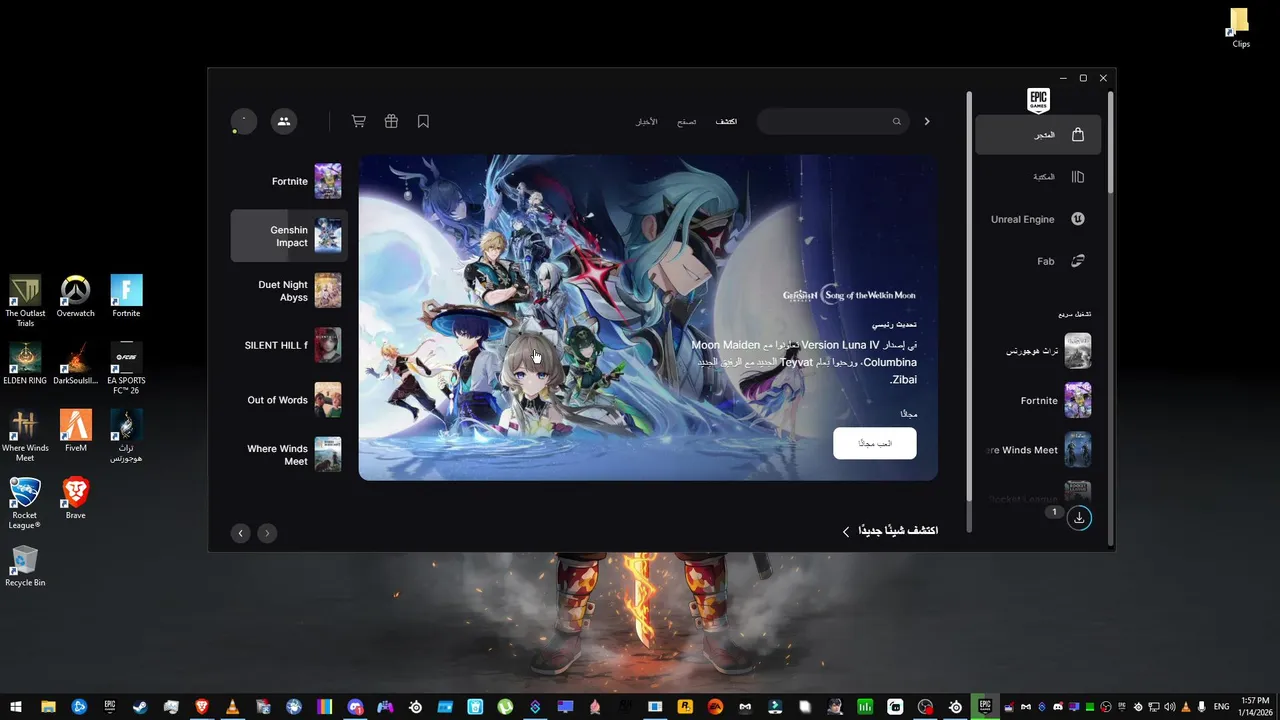Open the friends list icon

coord(284,121)
